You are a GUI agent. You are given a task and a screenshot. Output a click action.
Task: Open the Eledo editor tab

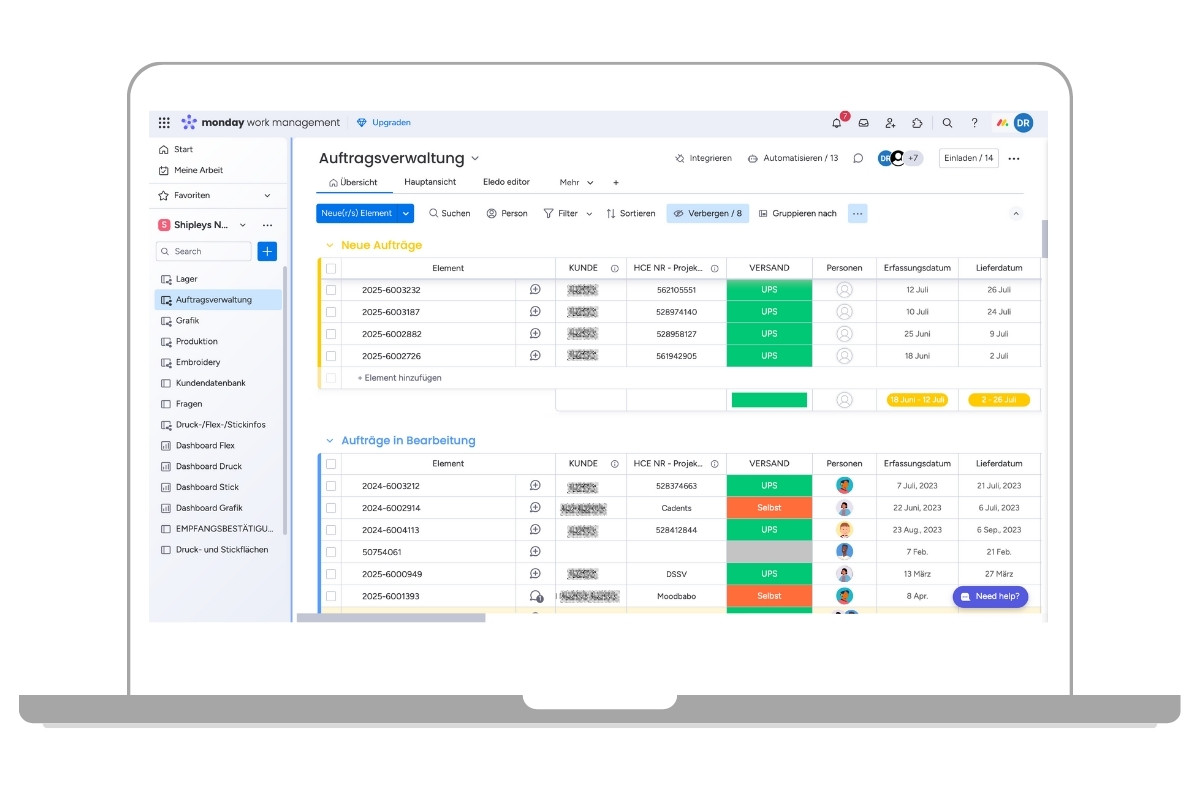click(x=506, y=182)
